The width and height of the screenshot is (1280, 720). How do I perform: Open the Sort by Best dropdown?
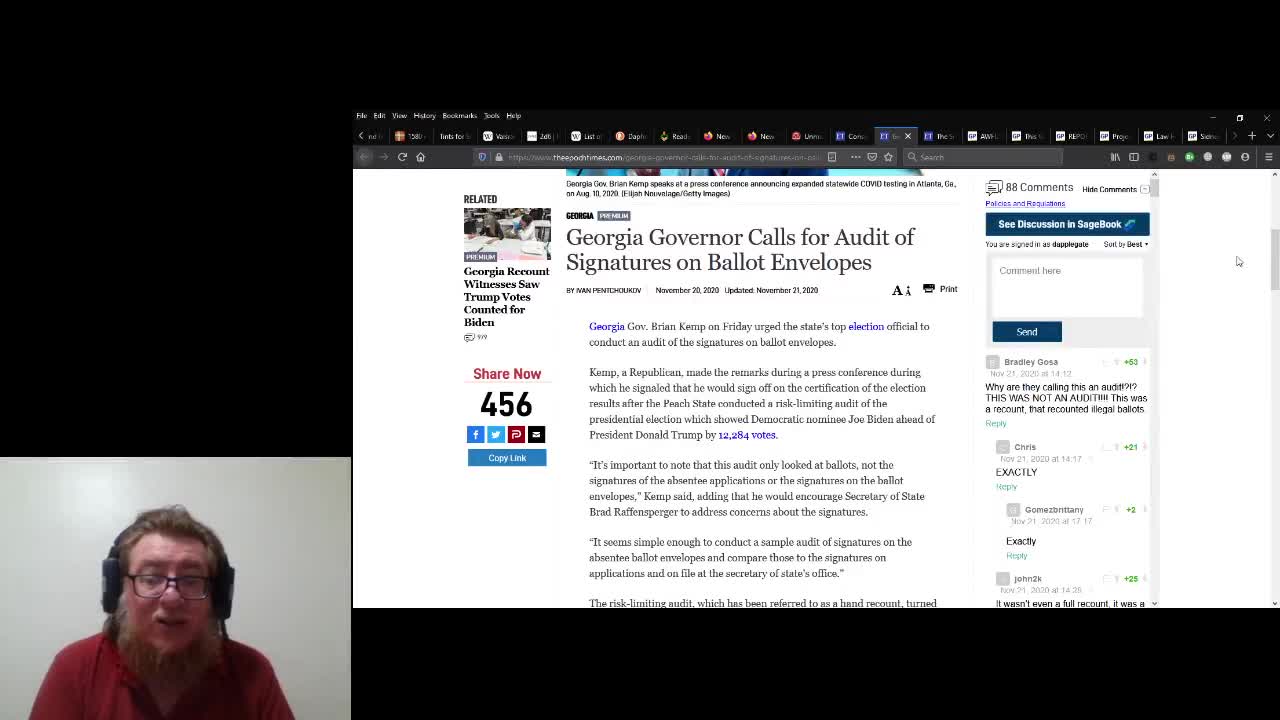[x=1126, y=244]
